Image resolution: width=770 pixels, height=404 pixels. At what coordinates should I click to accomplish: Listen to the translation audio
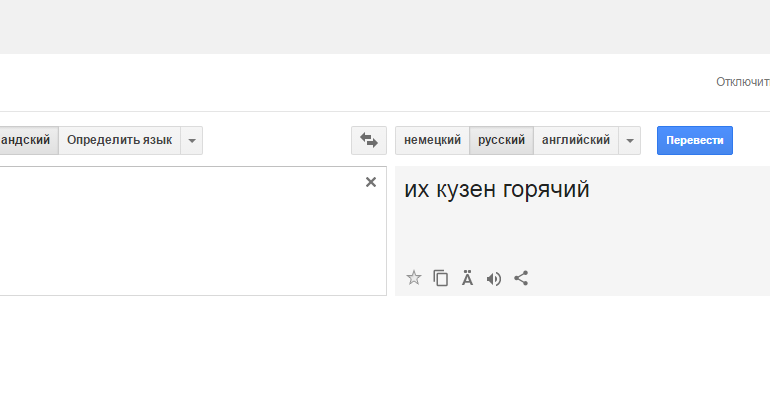coord(494,279)
